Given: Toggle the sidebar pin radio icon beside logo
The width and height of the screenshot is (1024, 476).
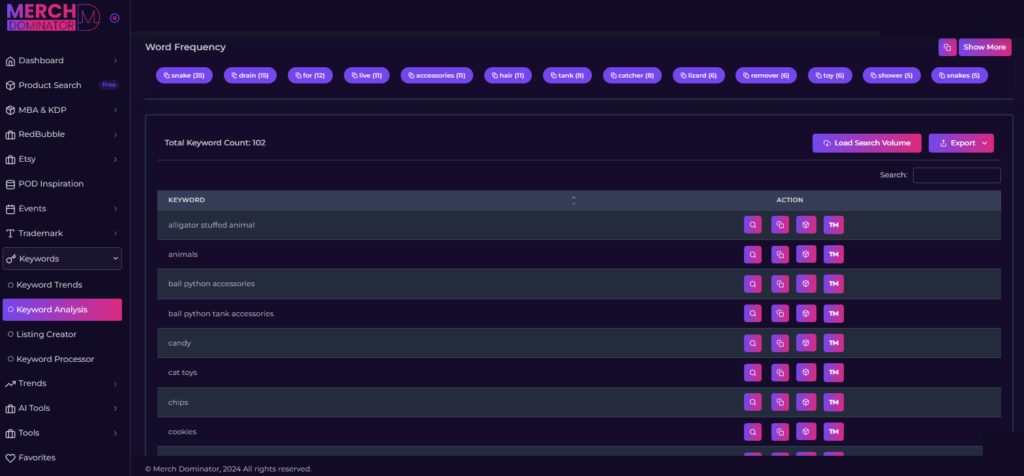Looking at the screenshot, I should [x=115, y=18].
